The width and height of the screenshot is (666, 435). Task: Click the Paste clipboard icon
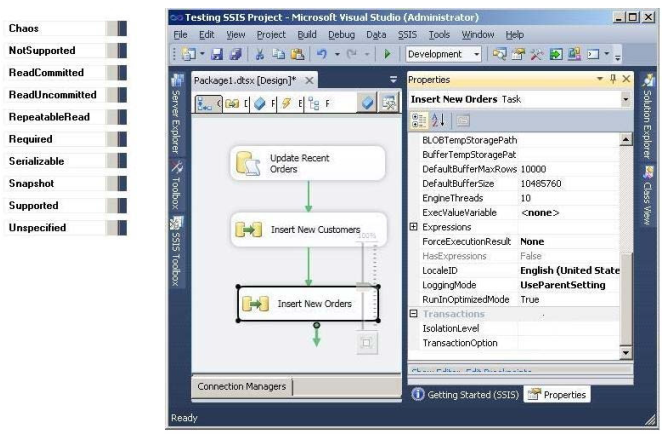click(298, 54)
